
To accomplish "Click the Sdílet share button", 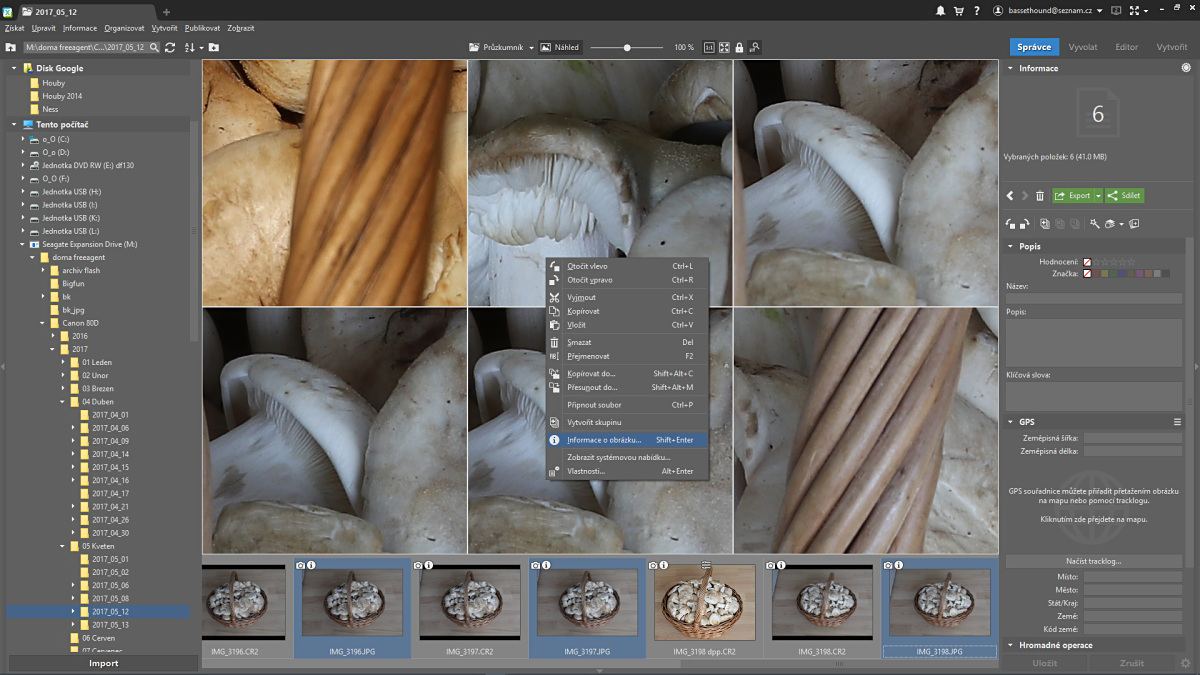I will point(1125,196).
